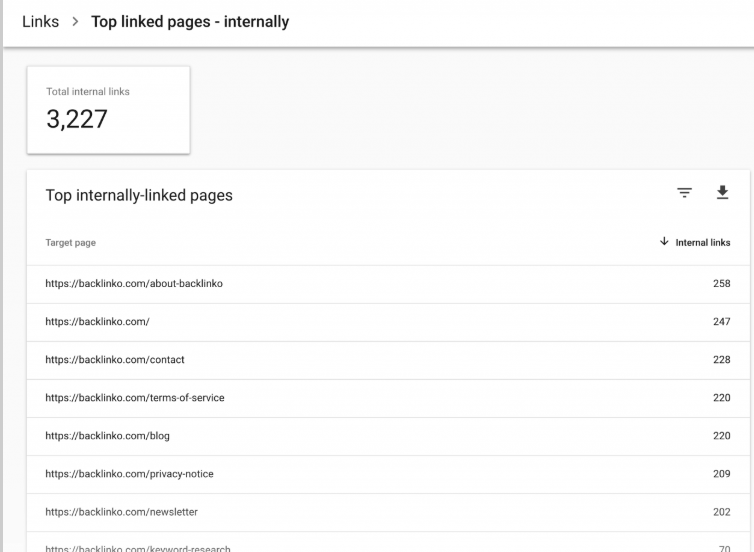Click the 258 internal links count

point(721,284)
